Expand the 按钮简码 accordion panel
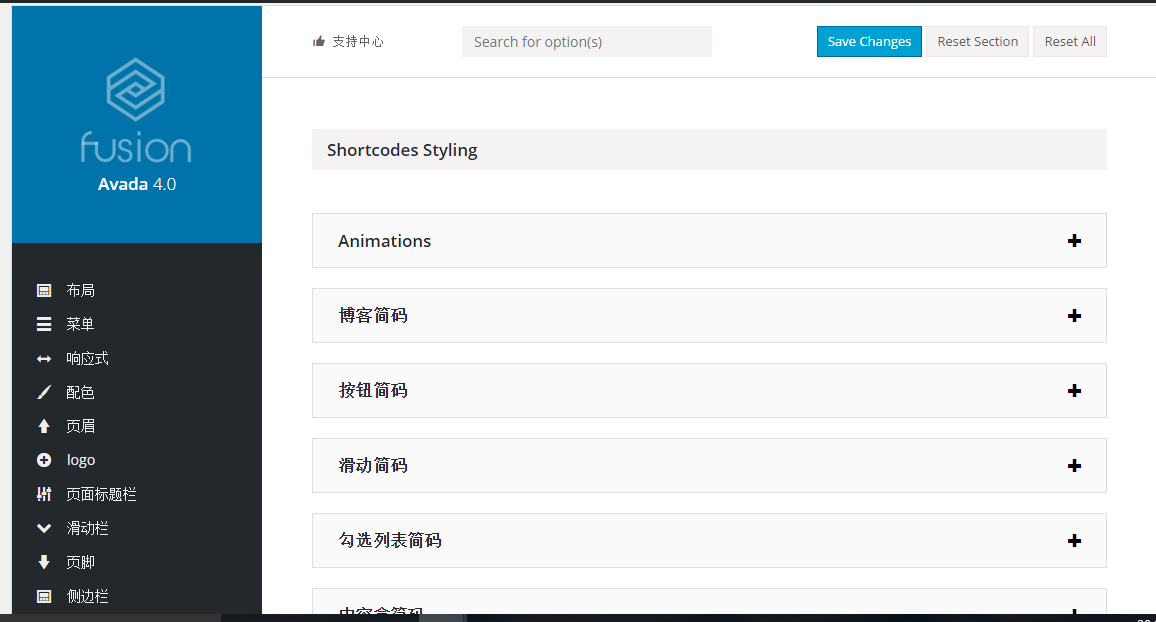The width and height of the screenshot is (1156, 622). click(x=1074, y=391)
